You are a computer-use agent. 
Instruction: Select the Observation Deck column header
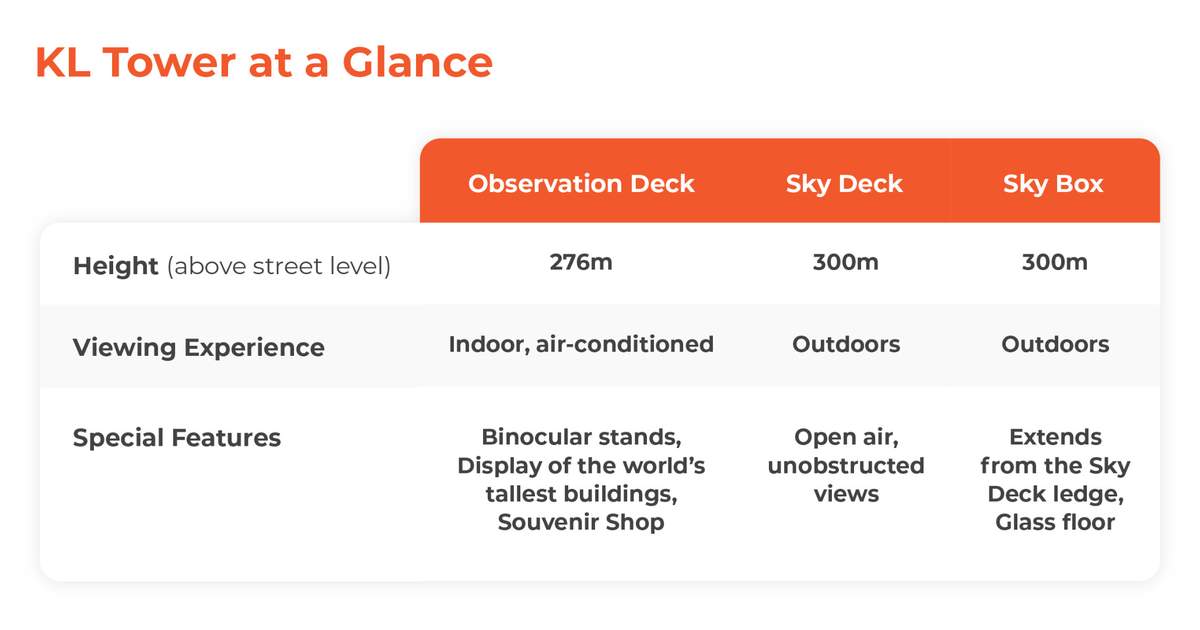coord(581,184)
